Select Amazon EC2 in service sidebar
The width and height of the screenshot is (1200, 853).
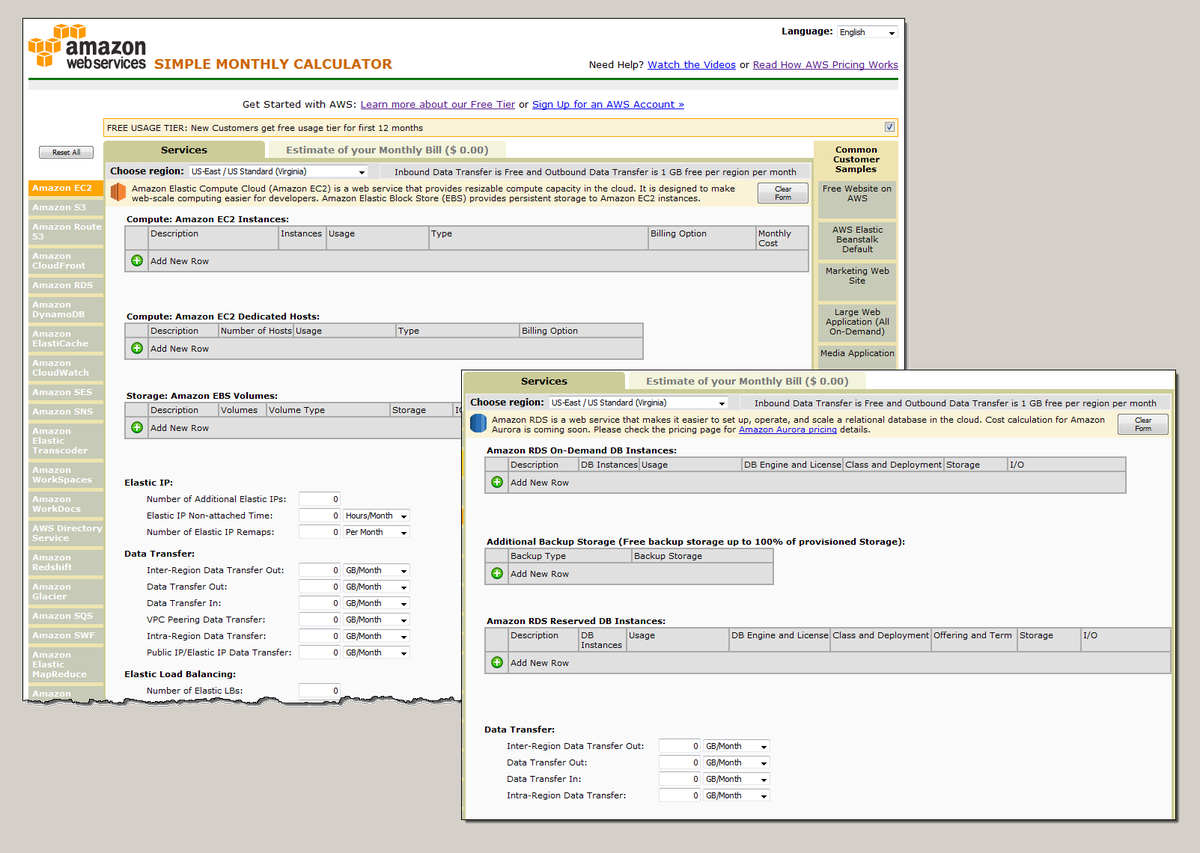click(66, 188)
